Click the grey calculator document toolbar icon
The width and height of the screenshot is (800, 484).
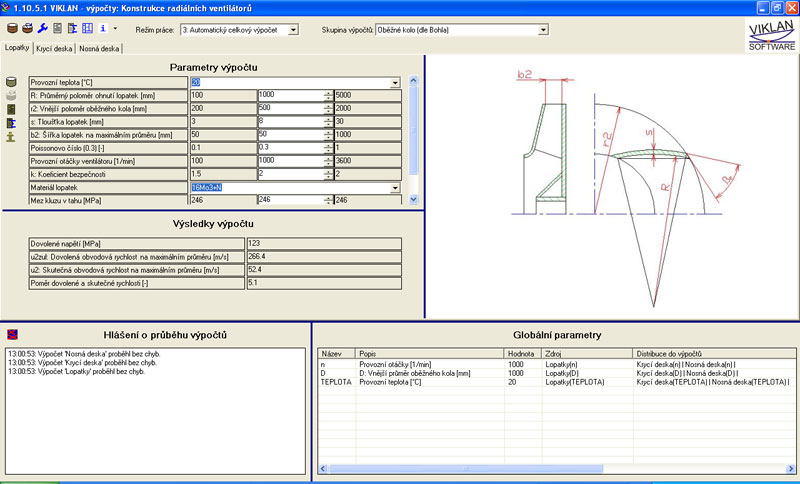tap(58, 28)
